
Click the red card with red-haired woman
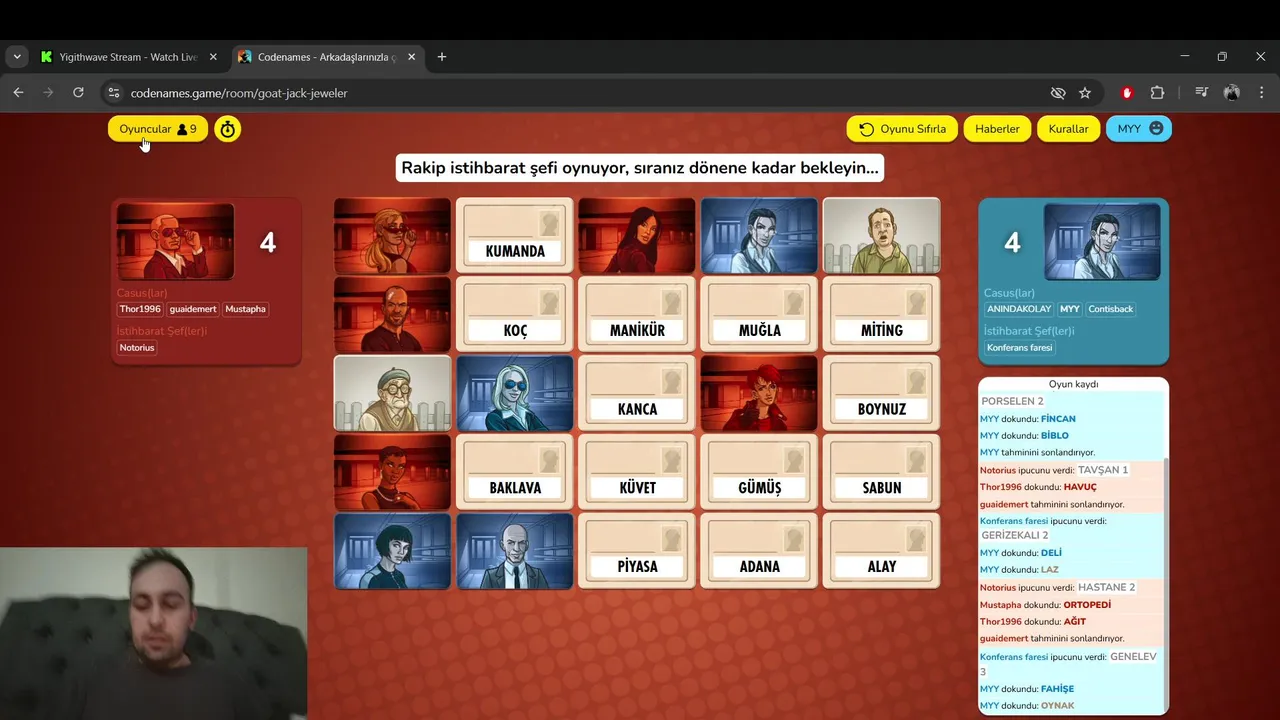tap(759, 394)
